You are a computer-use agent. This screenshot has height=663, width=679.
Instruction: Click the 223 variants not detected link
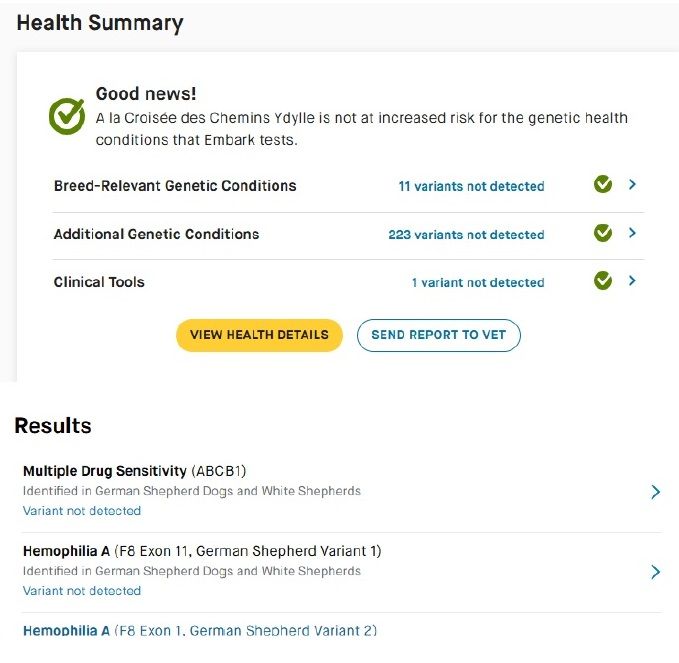[466, 234]
